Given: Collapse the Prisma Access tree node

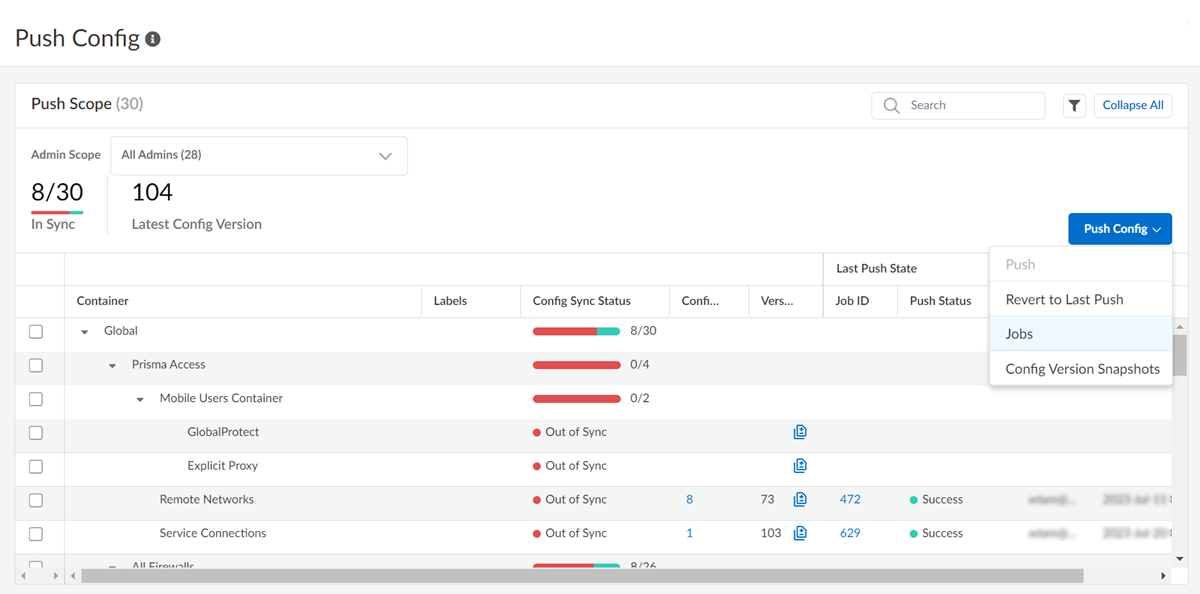Looking at the screenshot, I should [113, 366].
